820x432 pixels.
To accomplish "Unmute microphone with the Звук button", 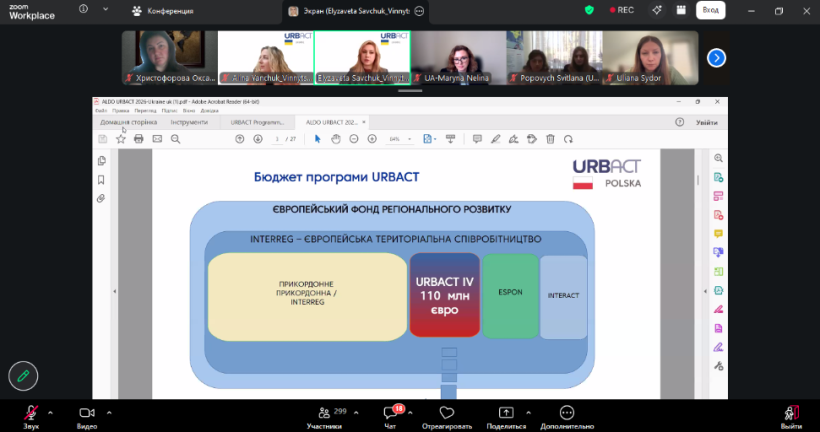I will coord(32,414).
